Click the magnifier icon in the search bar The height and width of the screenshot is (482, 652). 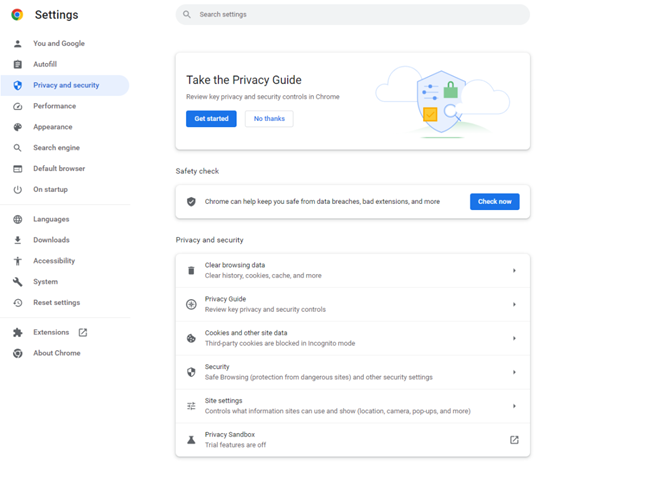187,15
